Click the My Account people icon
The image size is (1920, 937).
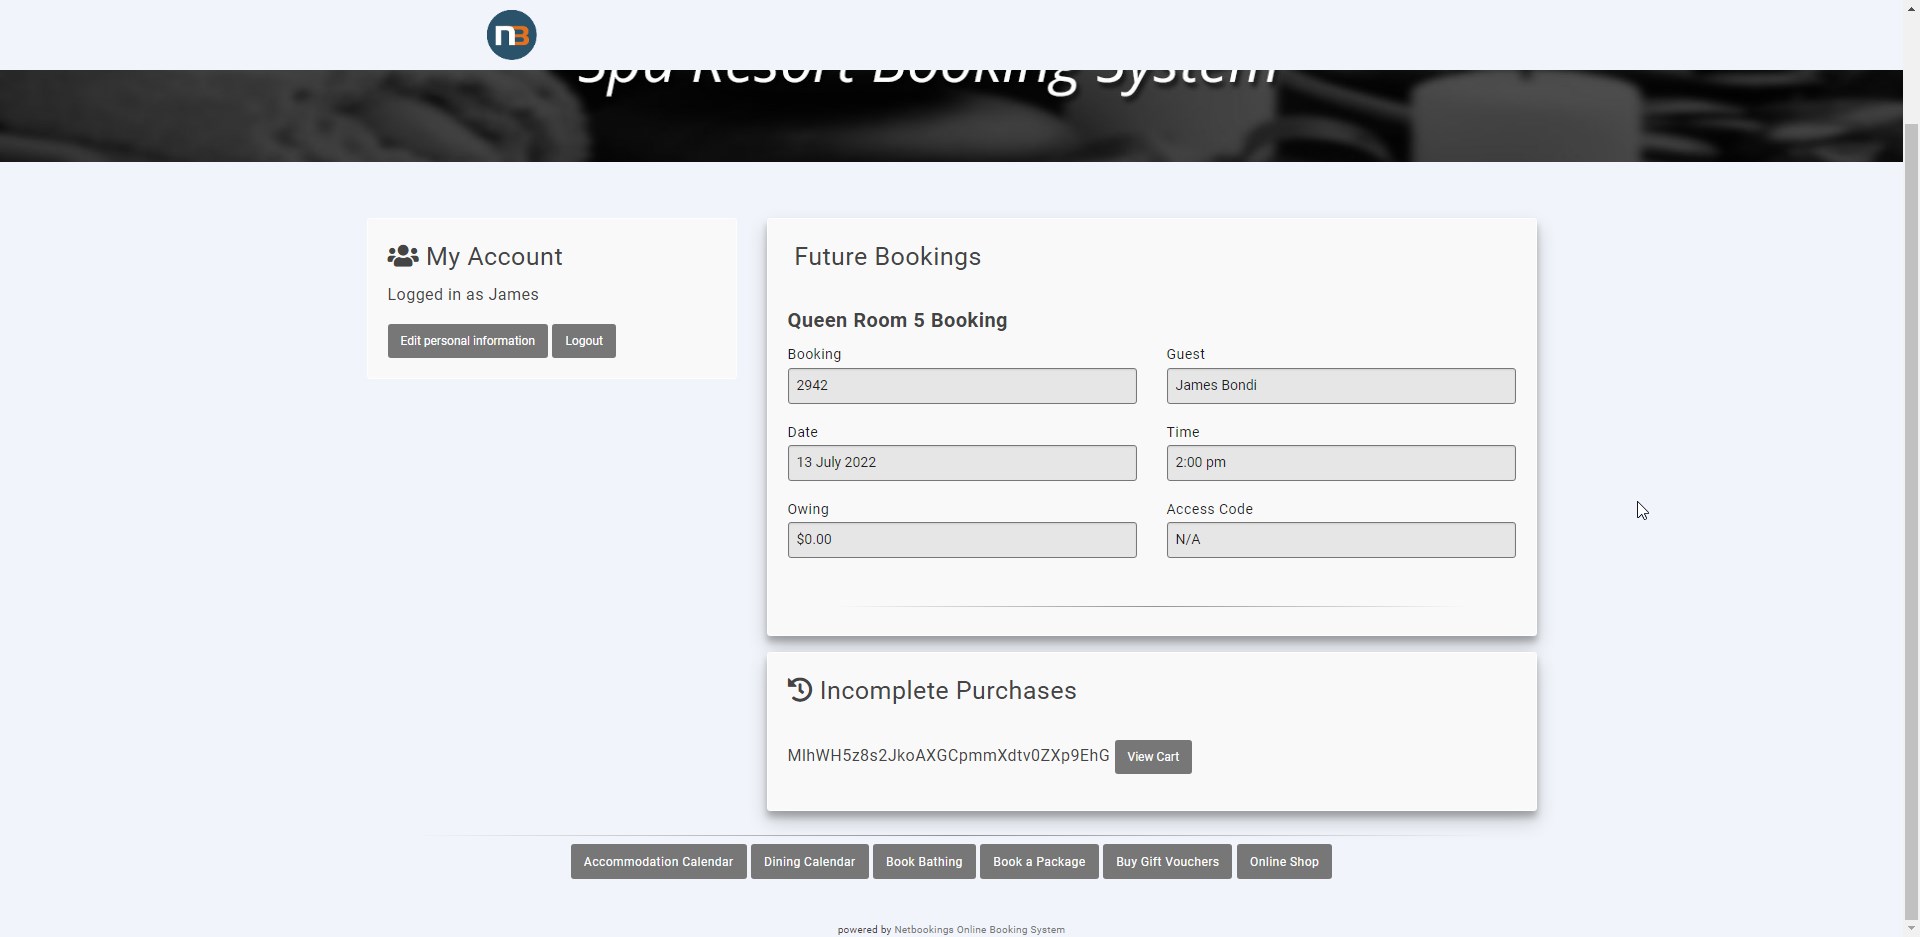402,256
